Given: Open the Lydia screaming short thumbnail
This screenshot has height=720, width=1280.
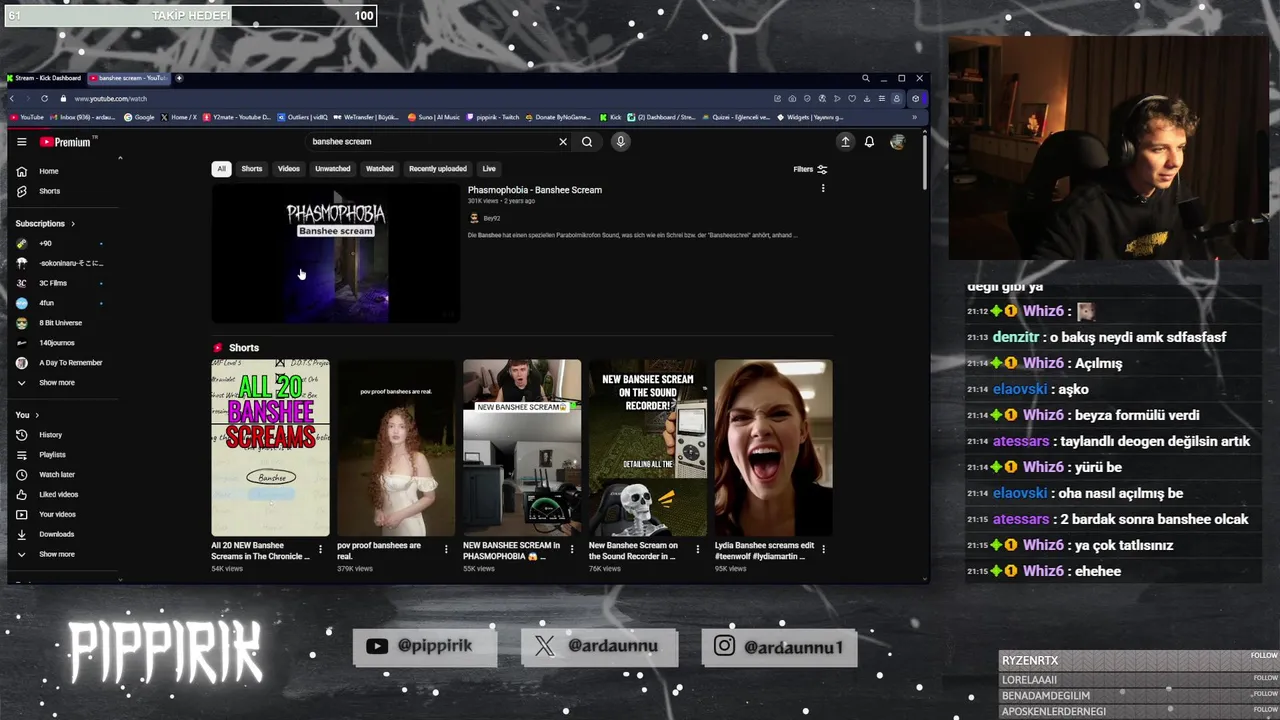Looking at the screenshot, I should tap(773, 448).
